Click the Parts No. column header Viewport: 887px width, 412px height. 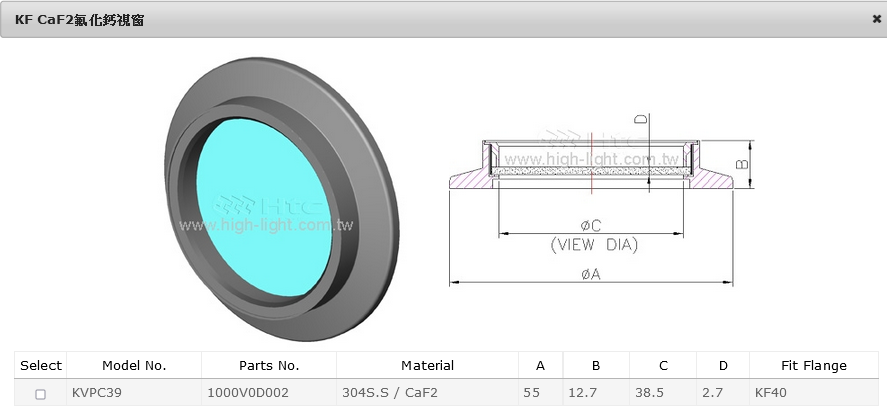268,366
